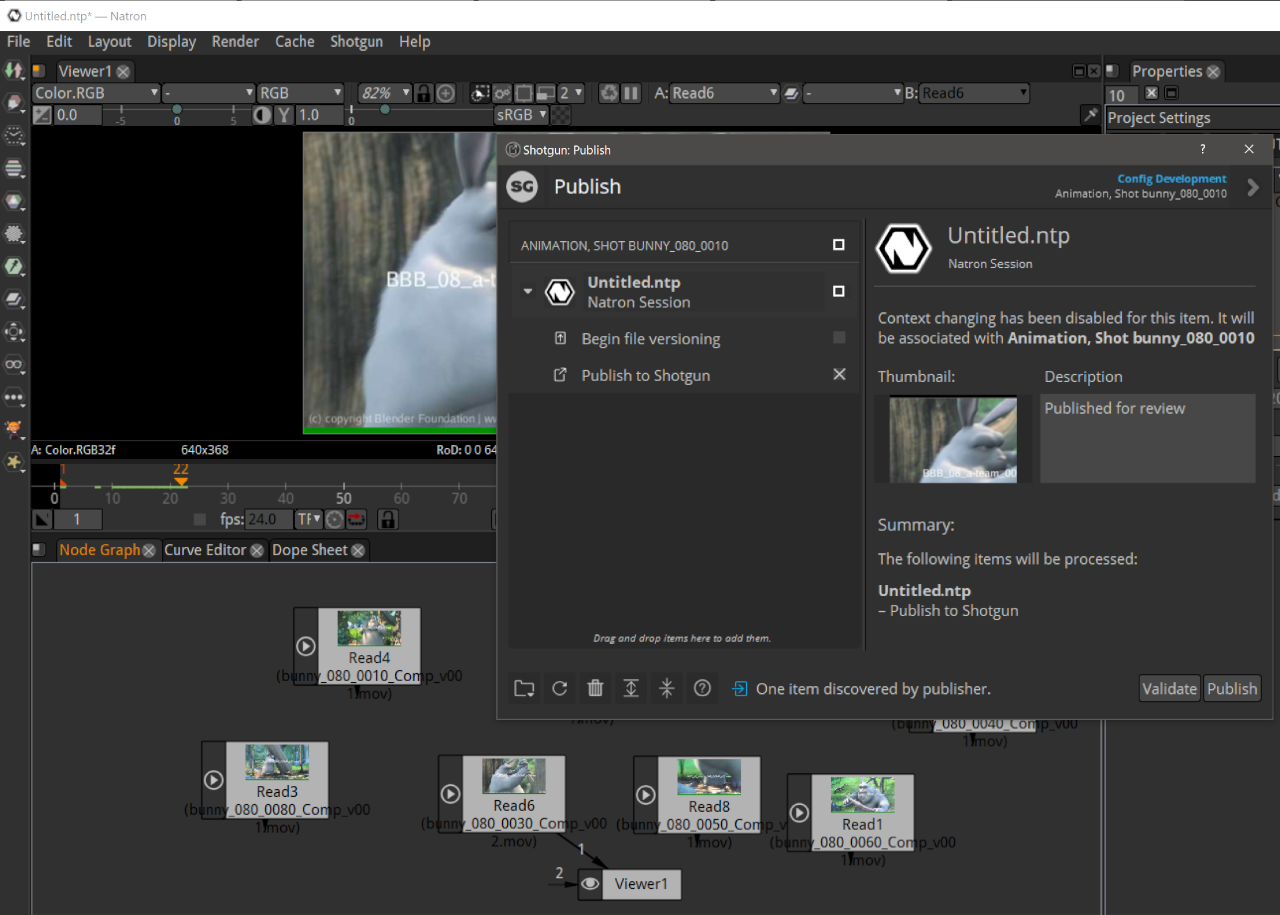Image resolution: width=1280 pixels, height=915 pixels.
Task: Click the viewer center image plus-circle icon
Action: (446, 93)
